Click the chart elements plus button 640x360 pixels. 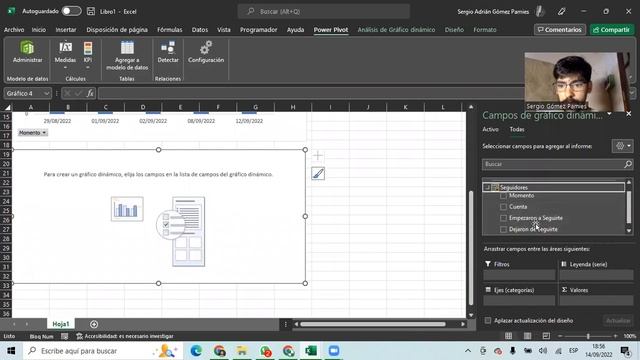318,156
